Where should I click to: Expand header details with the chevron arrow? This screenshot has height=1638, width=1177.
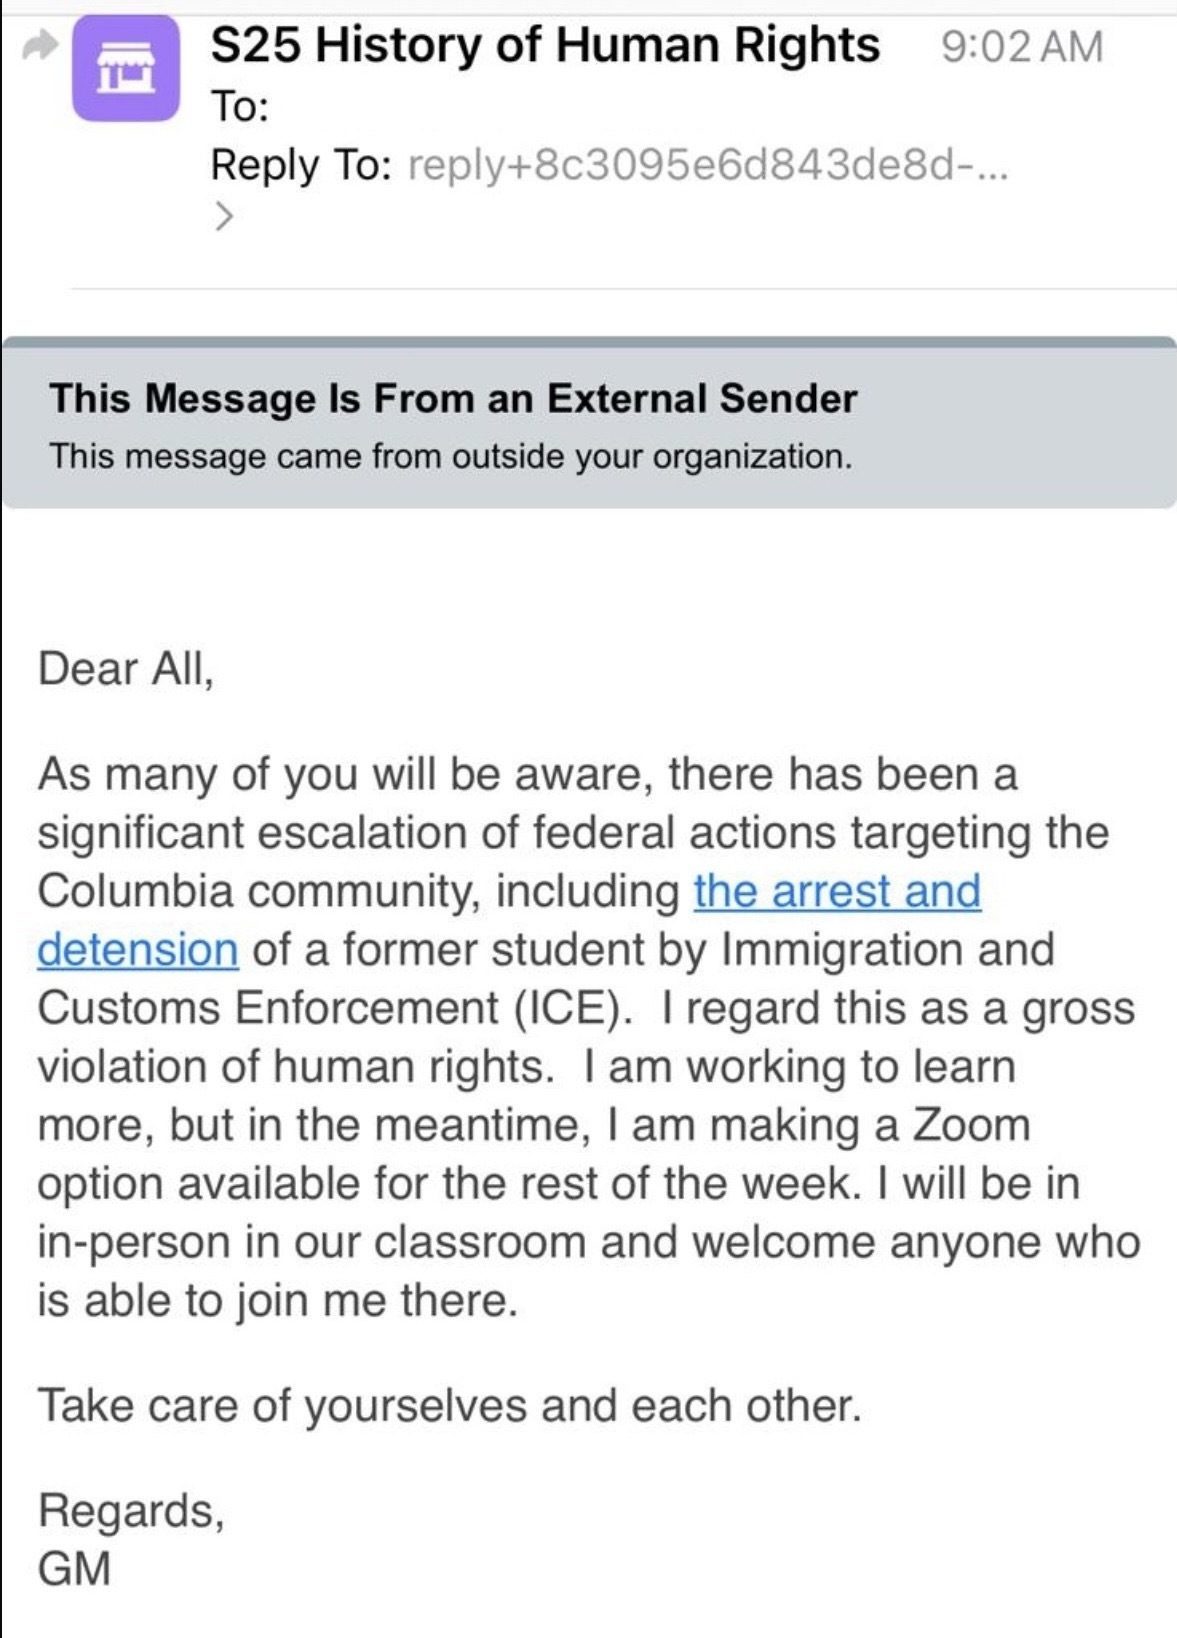point(225,214)
